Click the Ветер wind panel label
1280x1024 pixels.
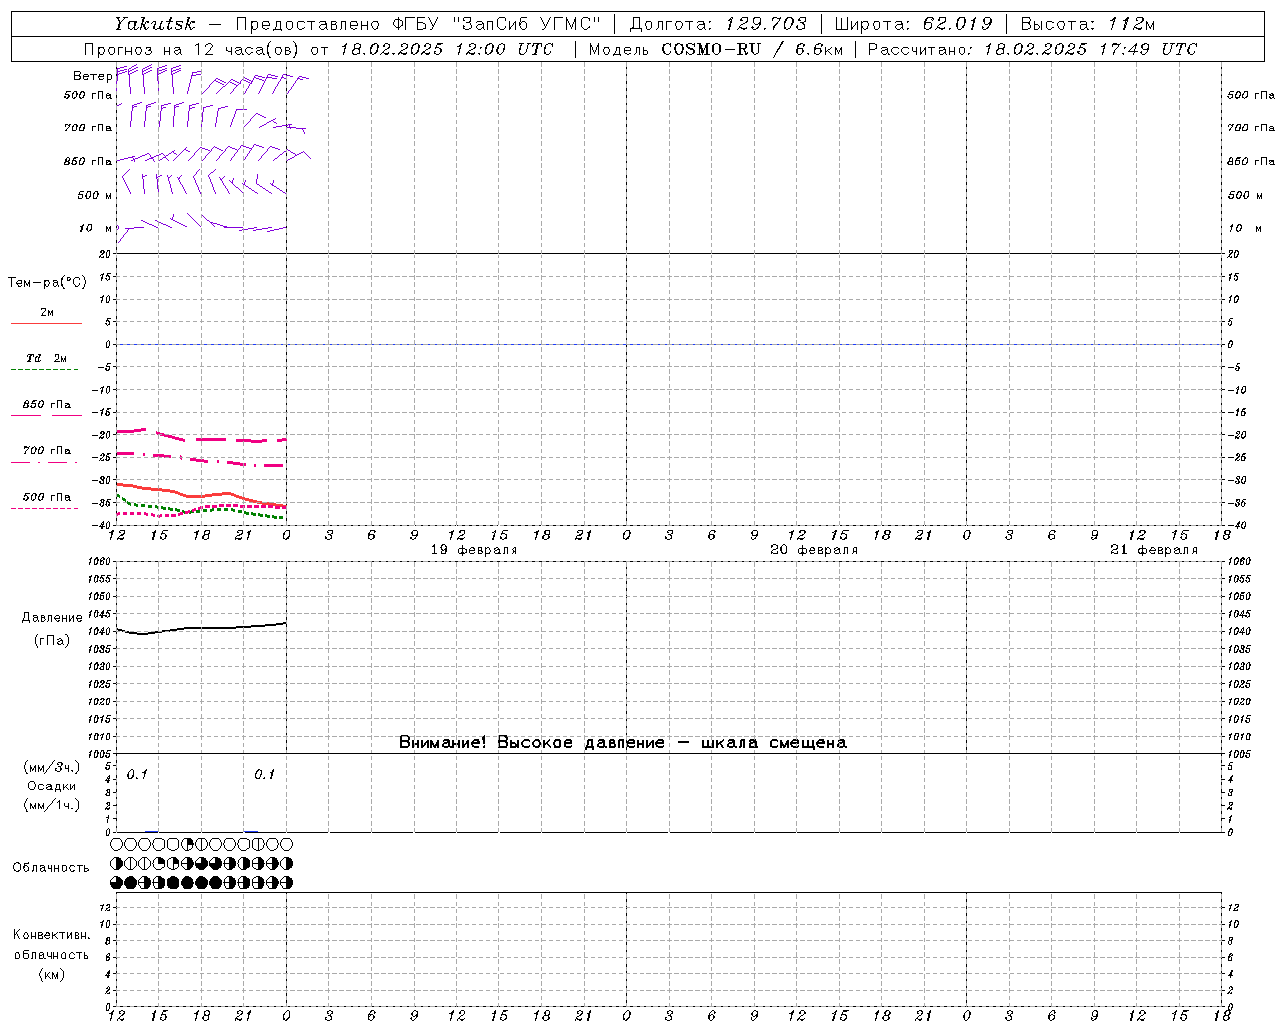click(92, 76)
